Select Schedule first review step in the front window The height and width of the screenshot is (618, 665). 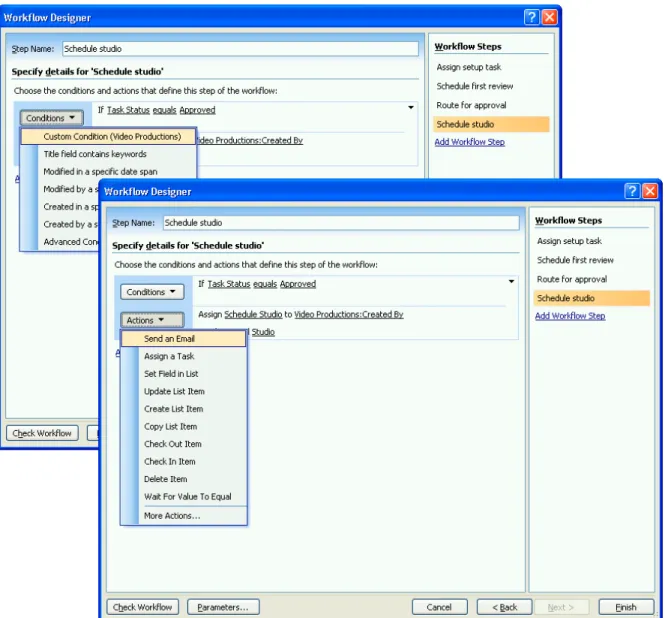(x=575, y=260)
